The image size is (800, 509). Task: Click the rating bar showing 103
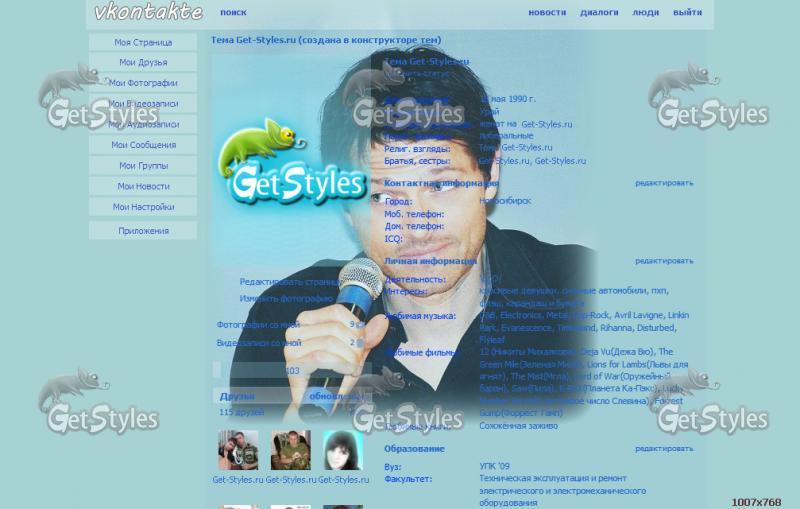click(292, 370)
